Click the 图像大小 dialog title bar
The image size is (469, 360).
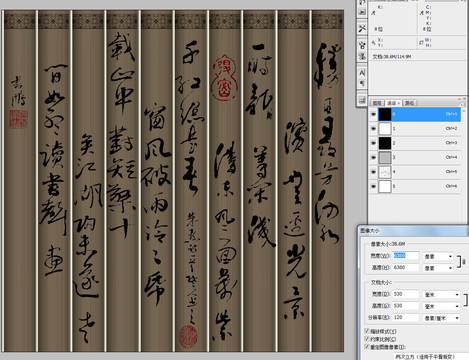413,230
